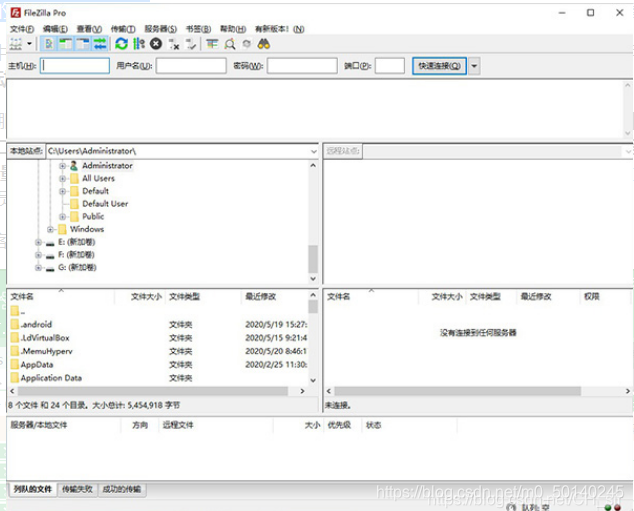Screen dimensions: 634x511
Task: Toggle the directory comparison icon
Action: pos(230,44)
